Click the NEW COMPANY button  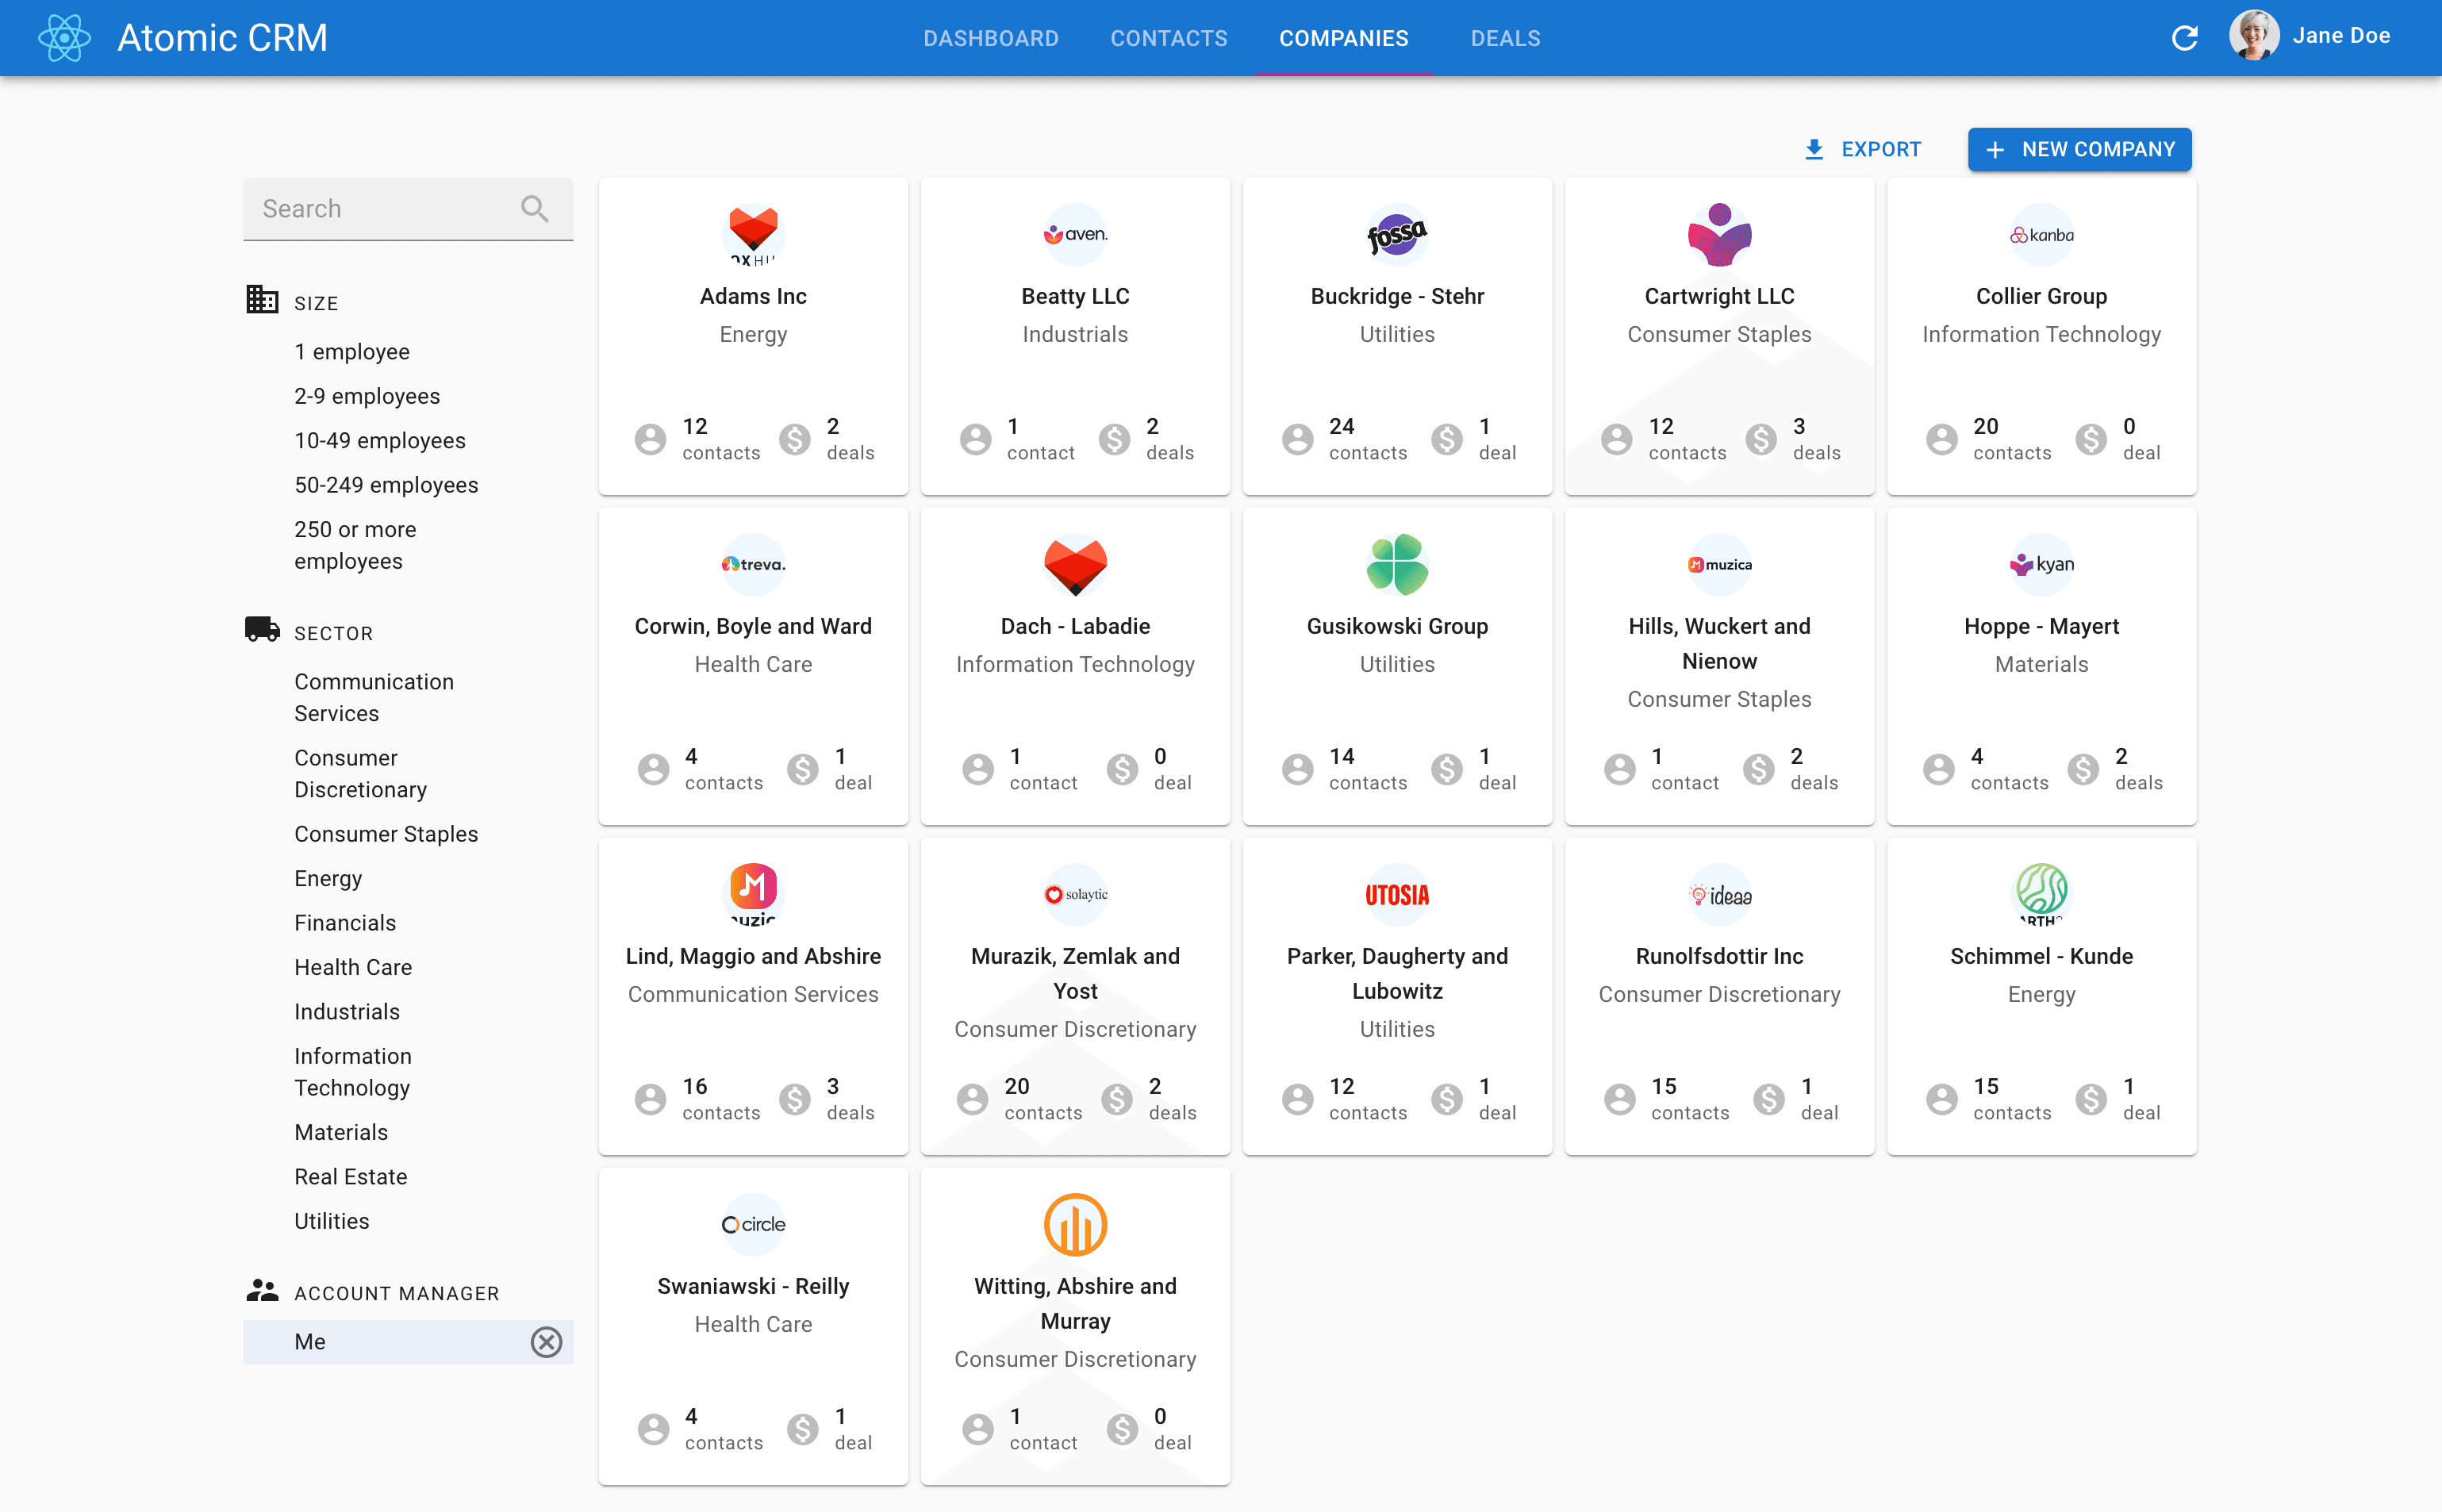click(x=2079, y=148)
